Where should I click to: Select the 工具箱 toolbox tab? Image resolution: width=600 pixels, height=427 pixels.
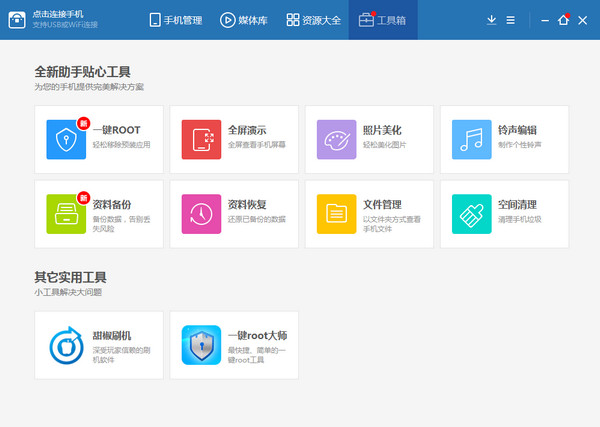383,20
